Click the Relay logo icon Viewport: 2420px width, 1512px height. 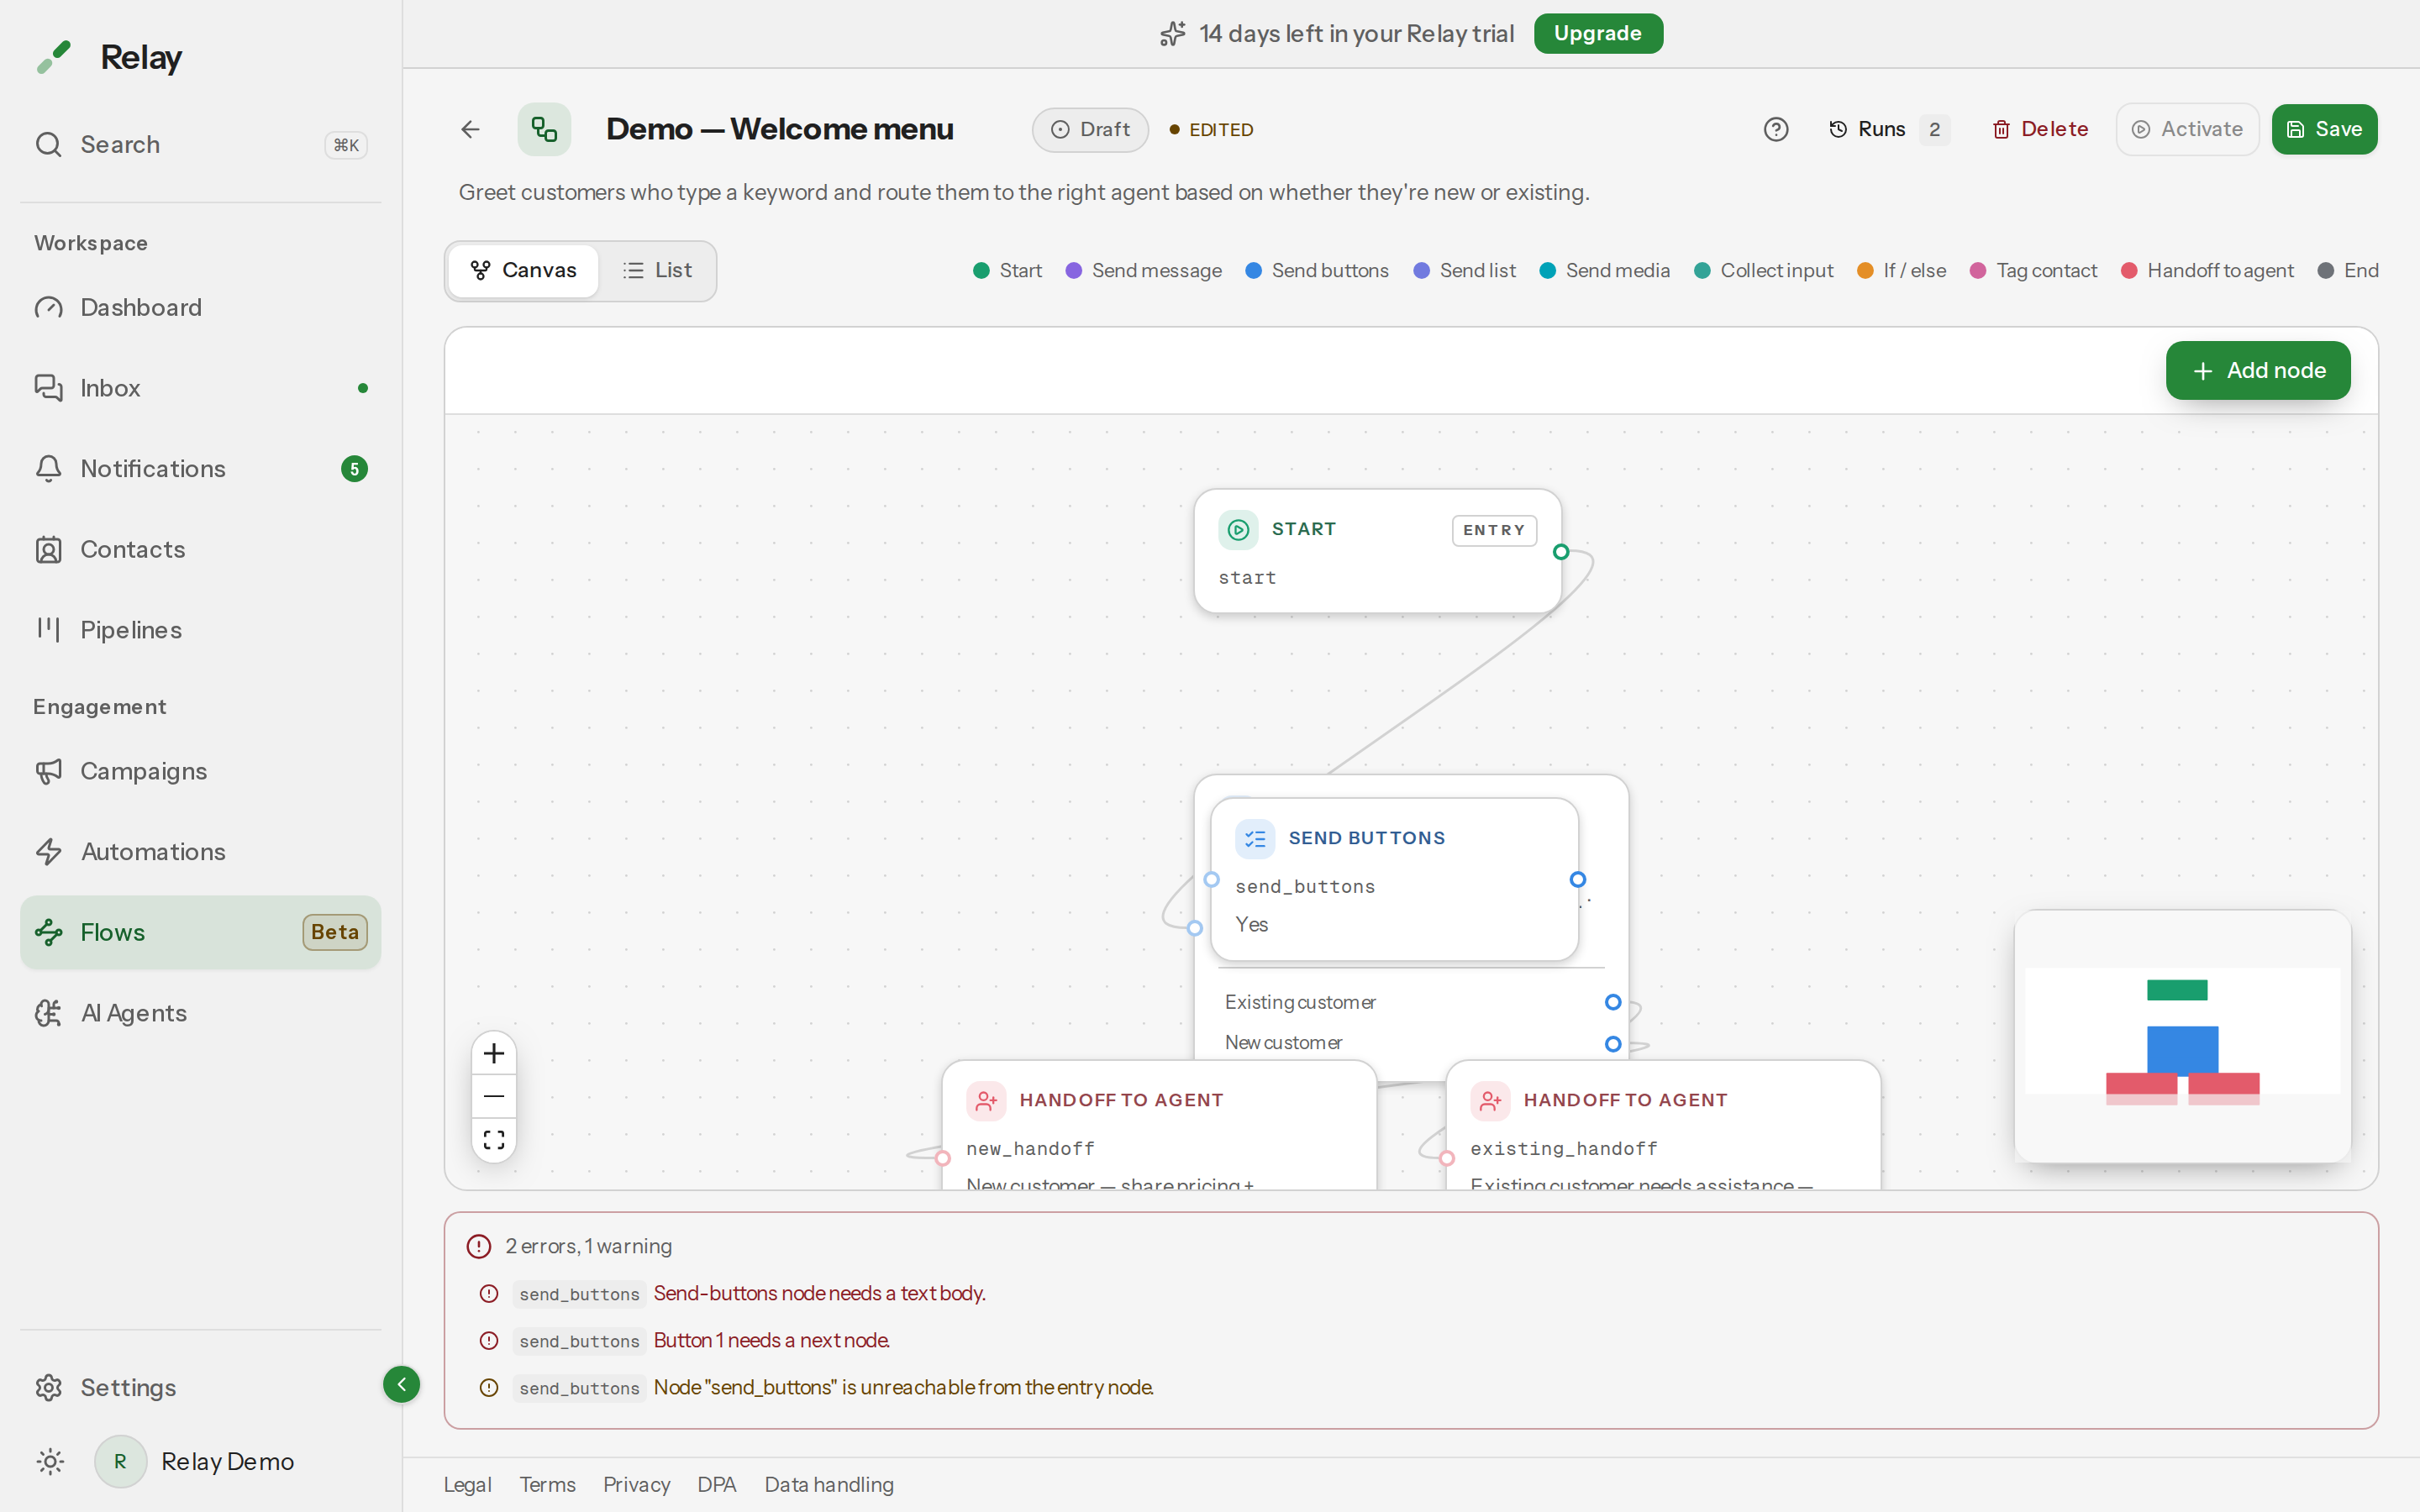(54, 57)
